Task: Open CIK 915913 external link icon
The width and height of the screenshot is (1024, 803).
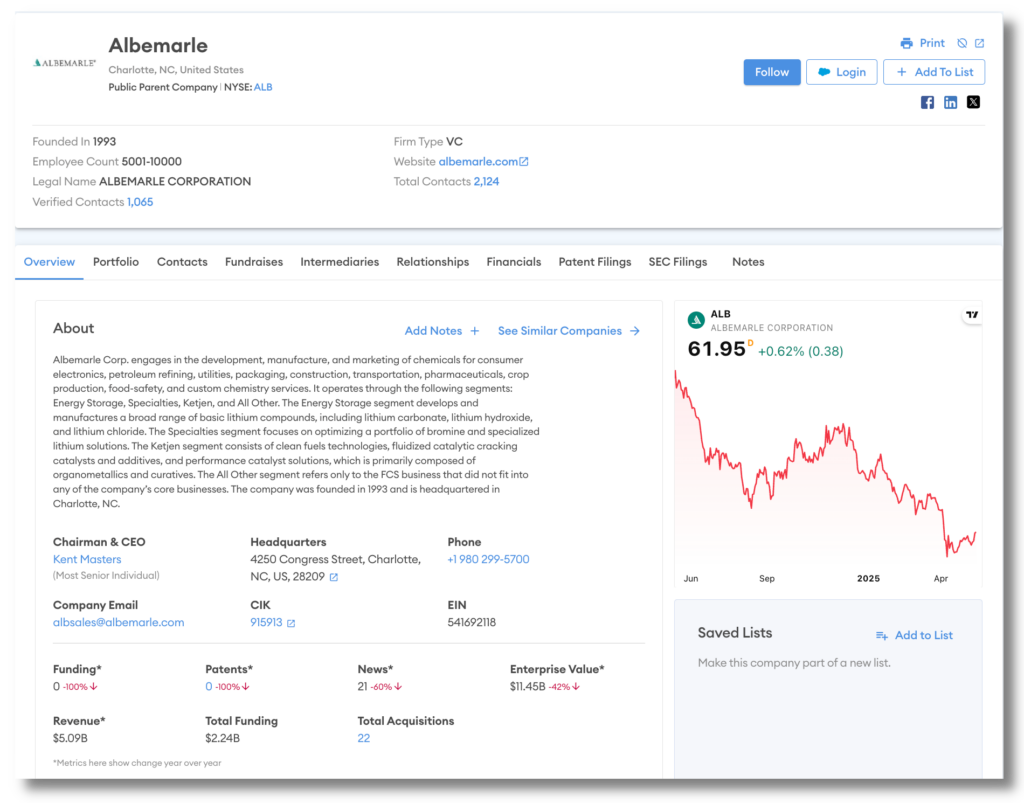Action: click(x=291, y=623)
